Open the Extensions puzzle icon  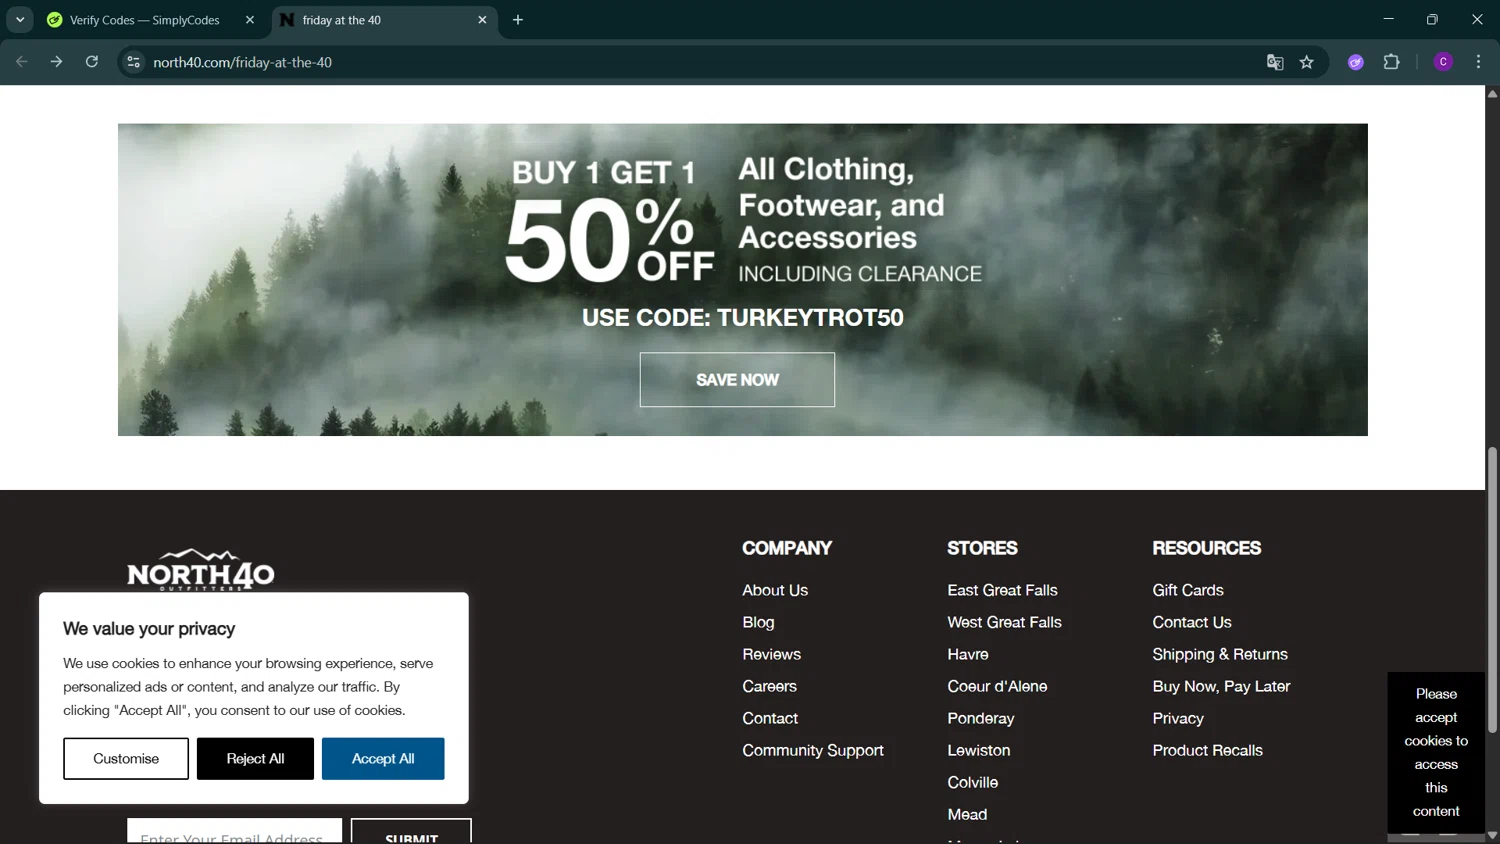[x=1391, y=62]
